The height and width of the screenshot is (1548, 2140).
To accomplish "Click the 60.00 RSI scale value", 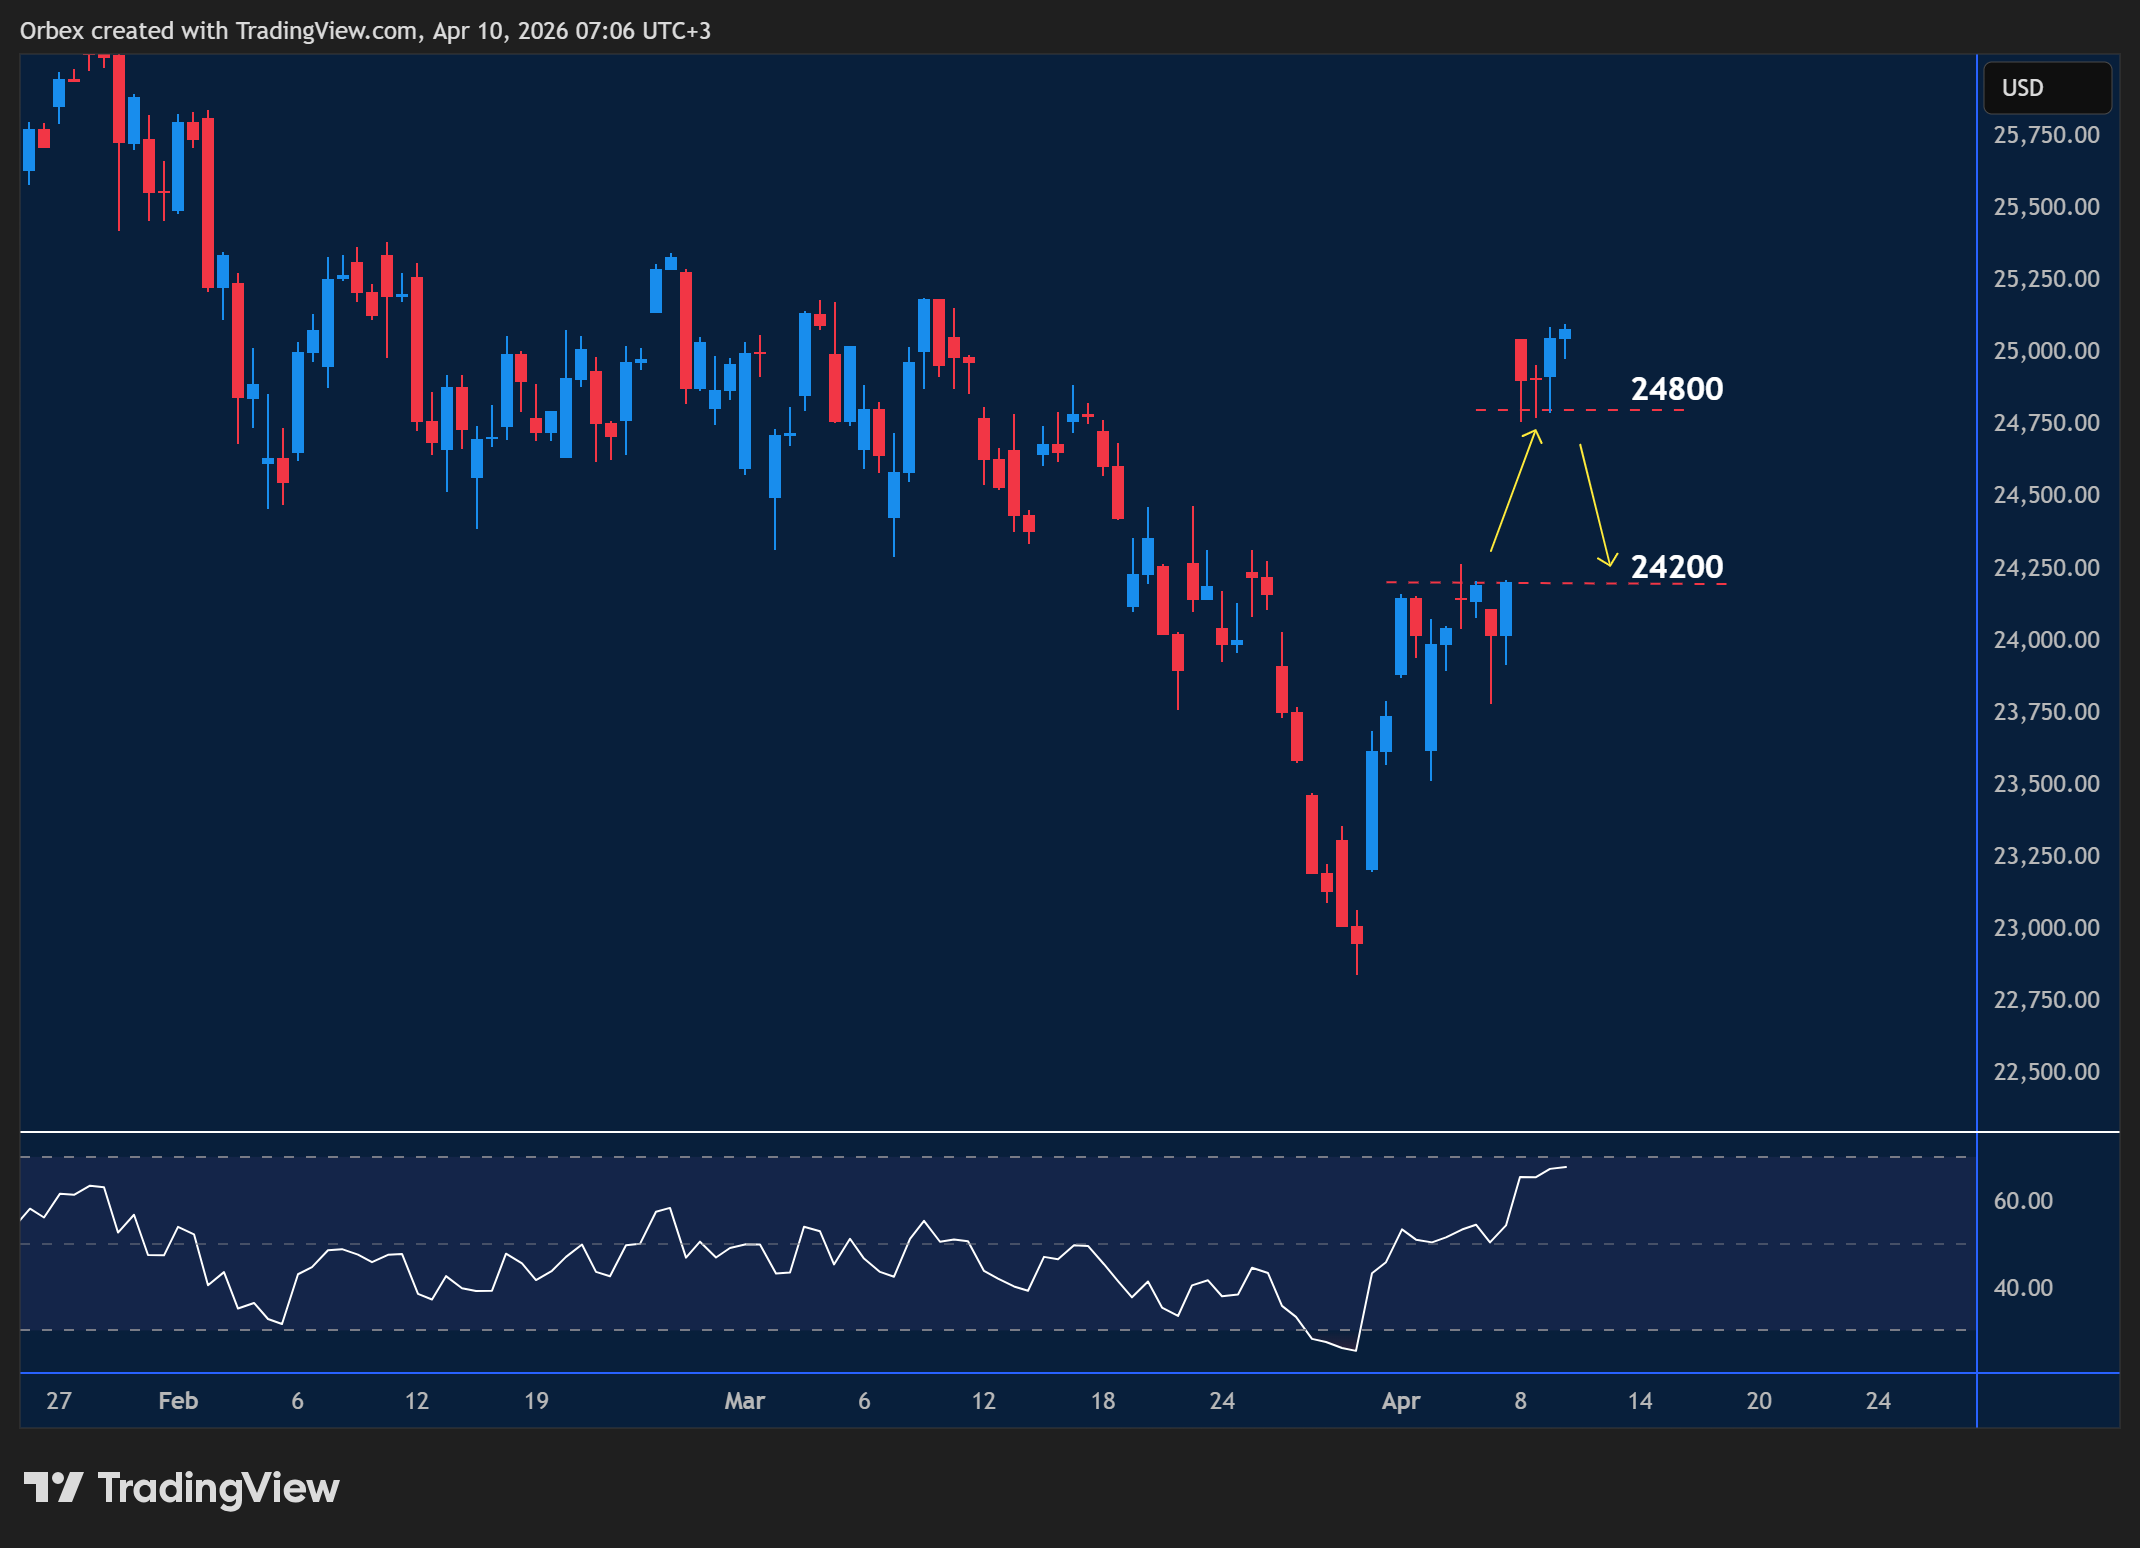I will click(2024, 1202).
